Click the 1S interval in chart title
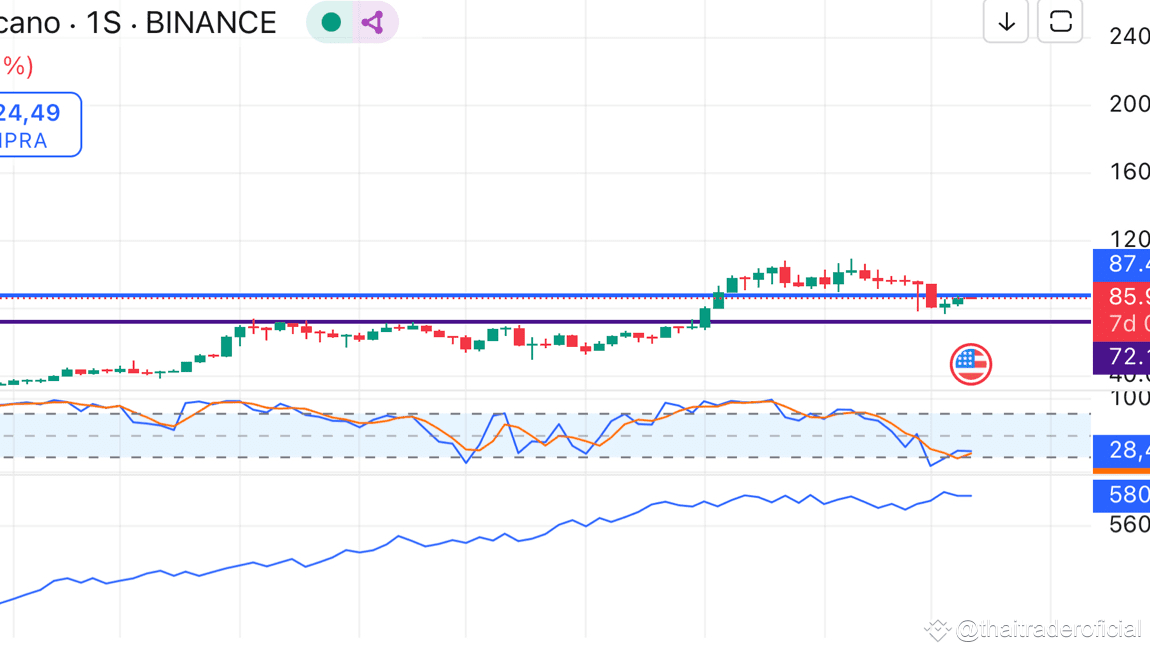 coord(103,23)
